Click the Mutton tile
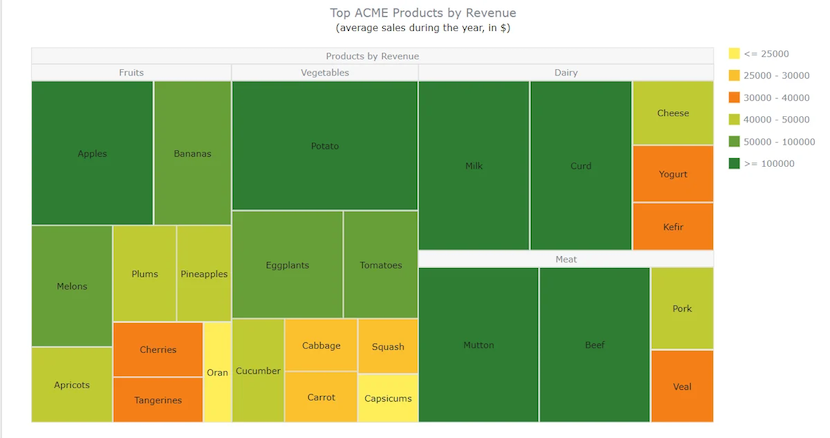 (479, 345)
